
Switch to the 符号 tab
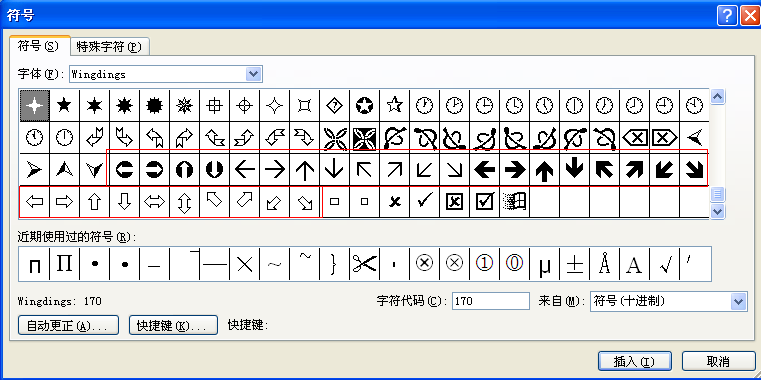38,46
